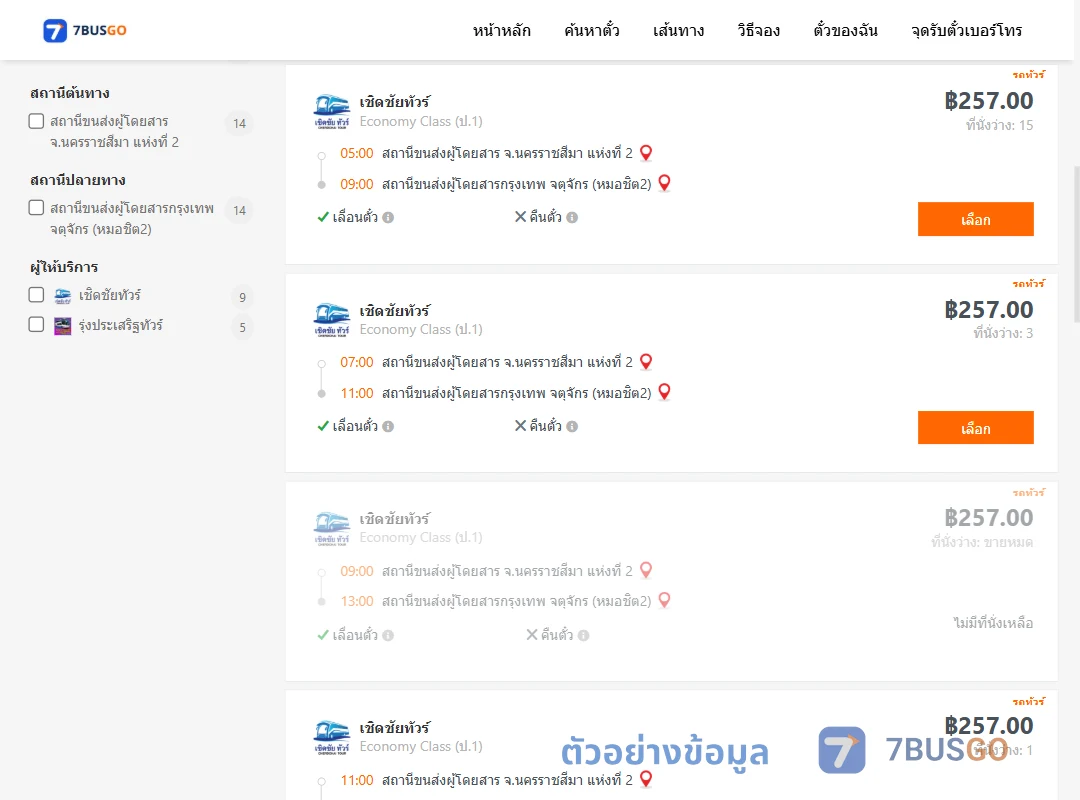Tick the destination Mo Chit 2 checkbox
The height and width of the screenshot is (800, 1080).
(37, 207)
